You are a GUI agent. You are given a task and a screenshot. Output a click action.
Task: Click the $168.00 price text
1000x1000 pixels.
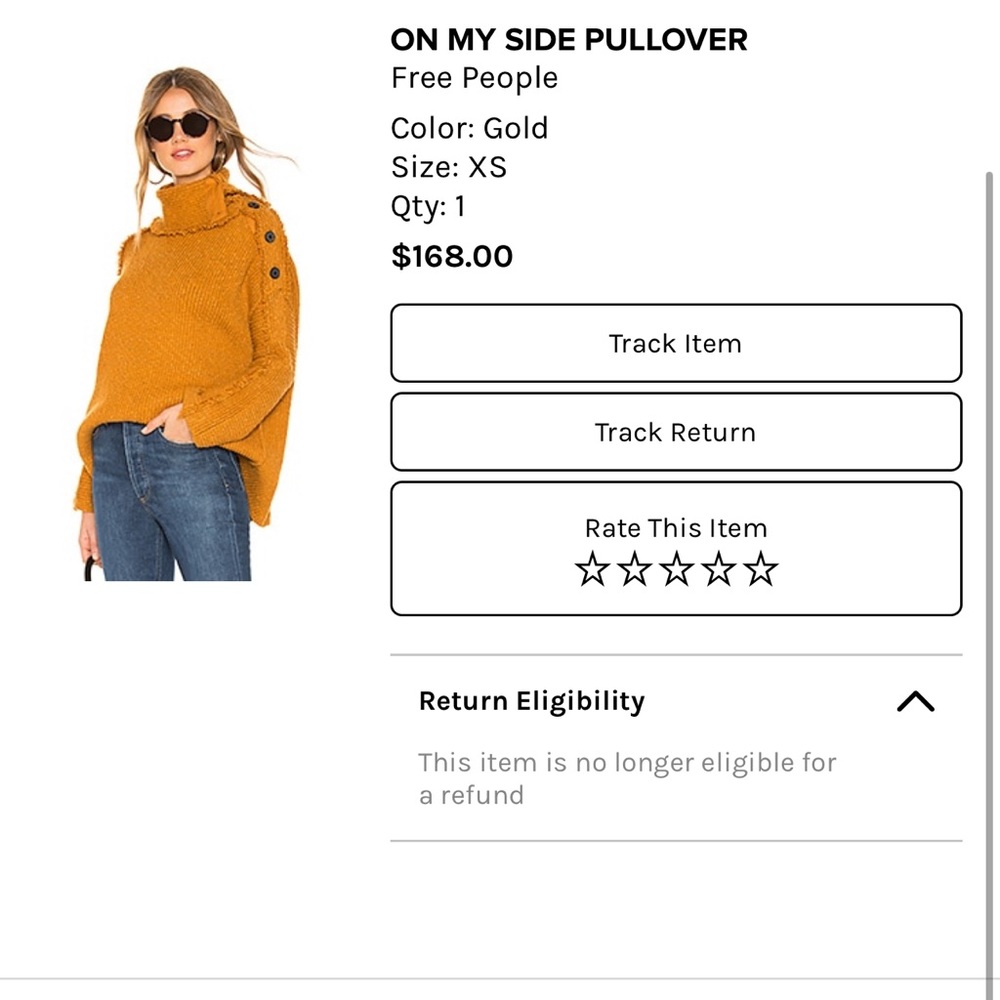[x=452, y=256]
